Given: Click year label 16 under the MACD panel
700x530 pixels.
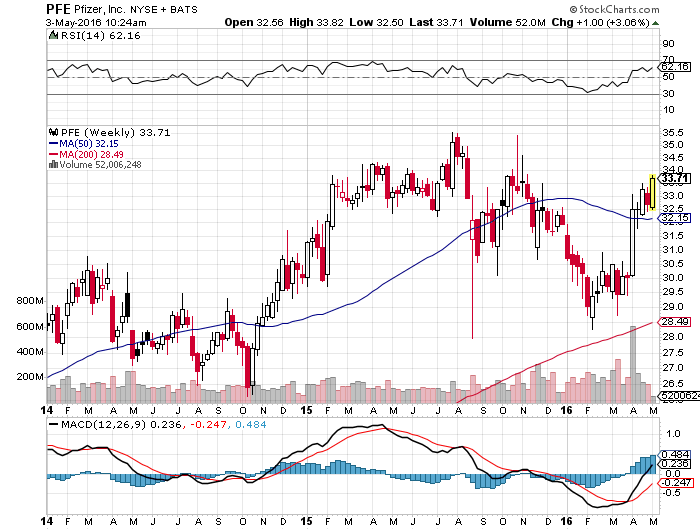Looking at the screenshot, I should click(566, 521).
